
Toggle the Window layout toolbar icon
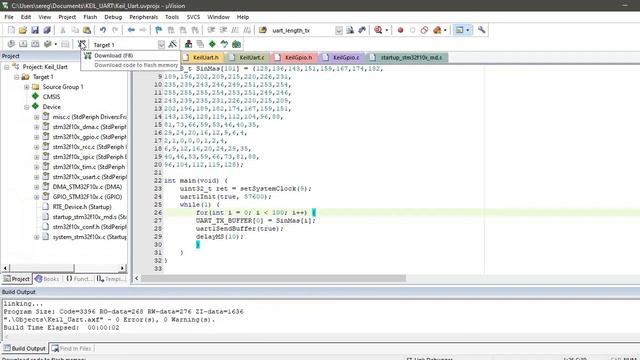tap(460, 30)
